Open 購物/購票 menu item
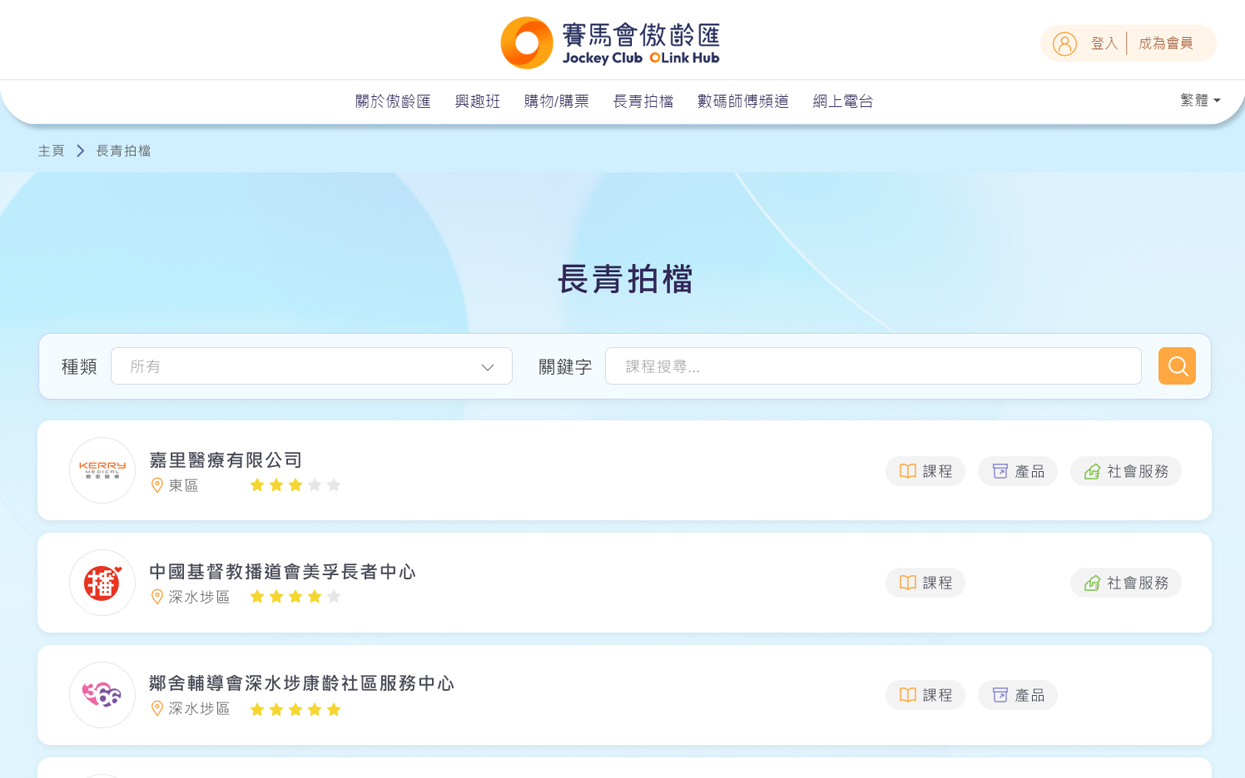 coord(556,101)
